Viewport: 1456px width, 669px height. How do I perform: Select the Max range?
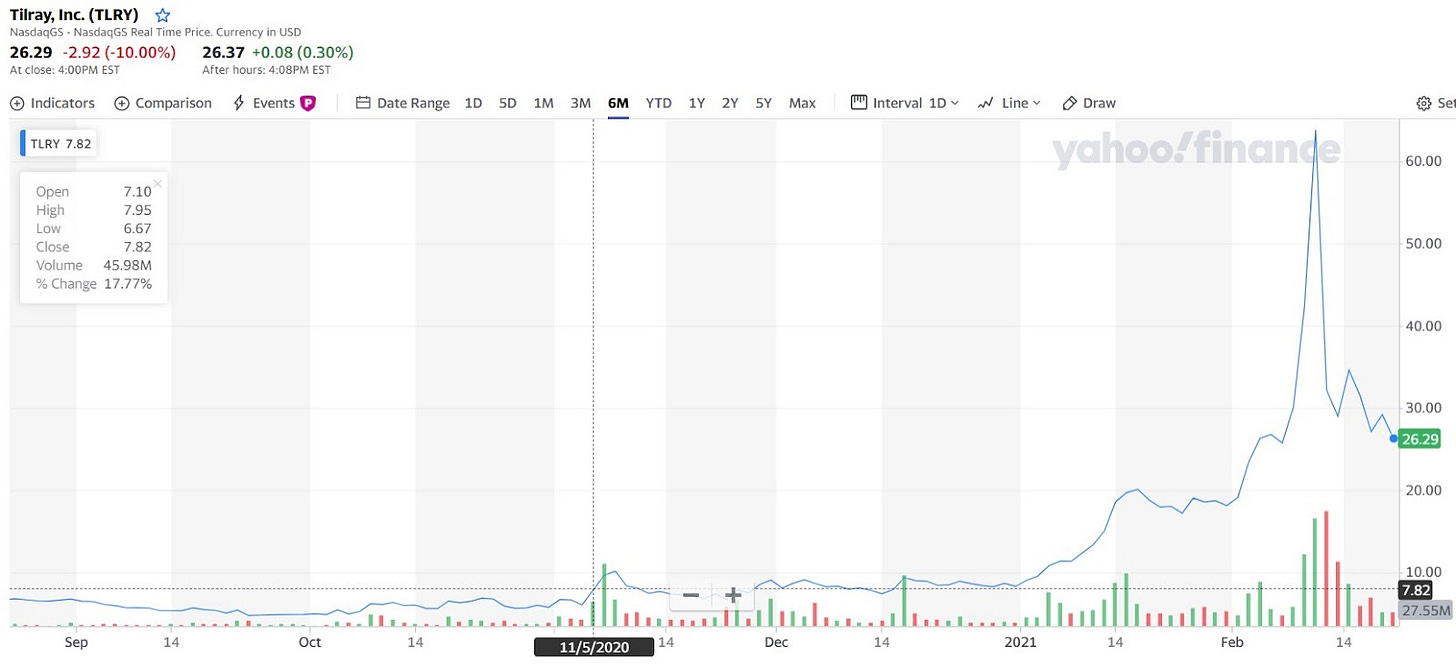coord(802,103)
